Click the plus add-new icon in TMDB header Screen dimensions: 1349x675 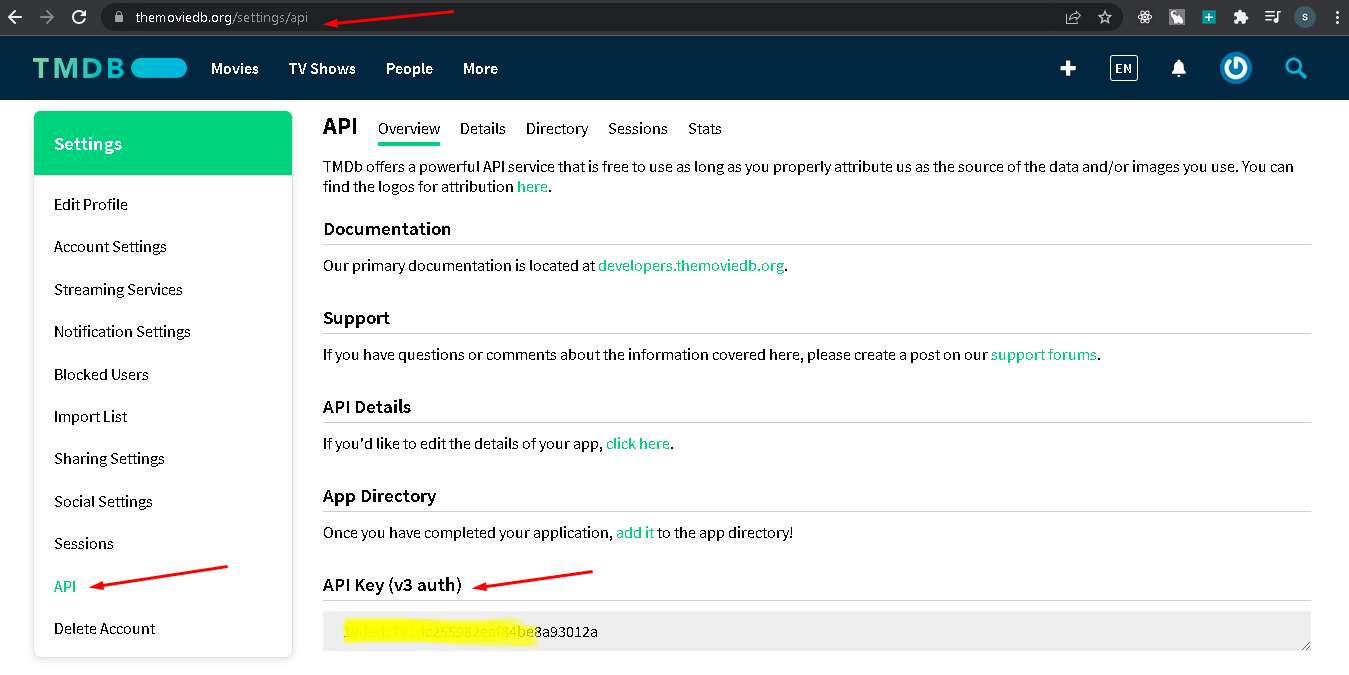click(1068, 68)
